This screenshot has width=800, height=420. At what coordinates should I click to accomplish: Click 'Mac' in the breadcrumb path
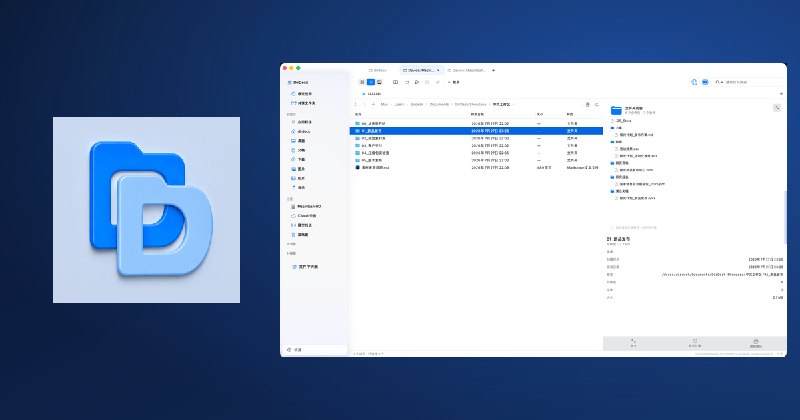coord(384,105)
